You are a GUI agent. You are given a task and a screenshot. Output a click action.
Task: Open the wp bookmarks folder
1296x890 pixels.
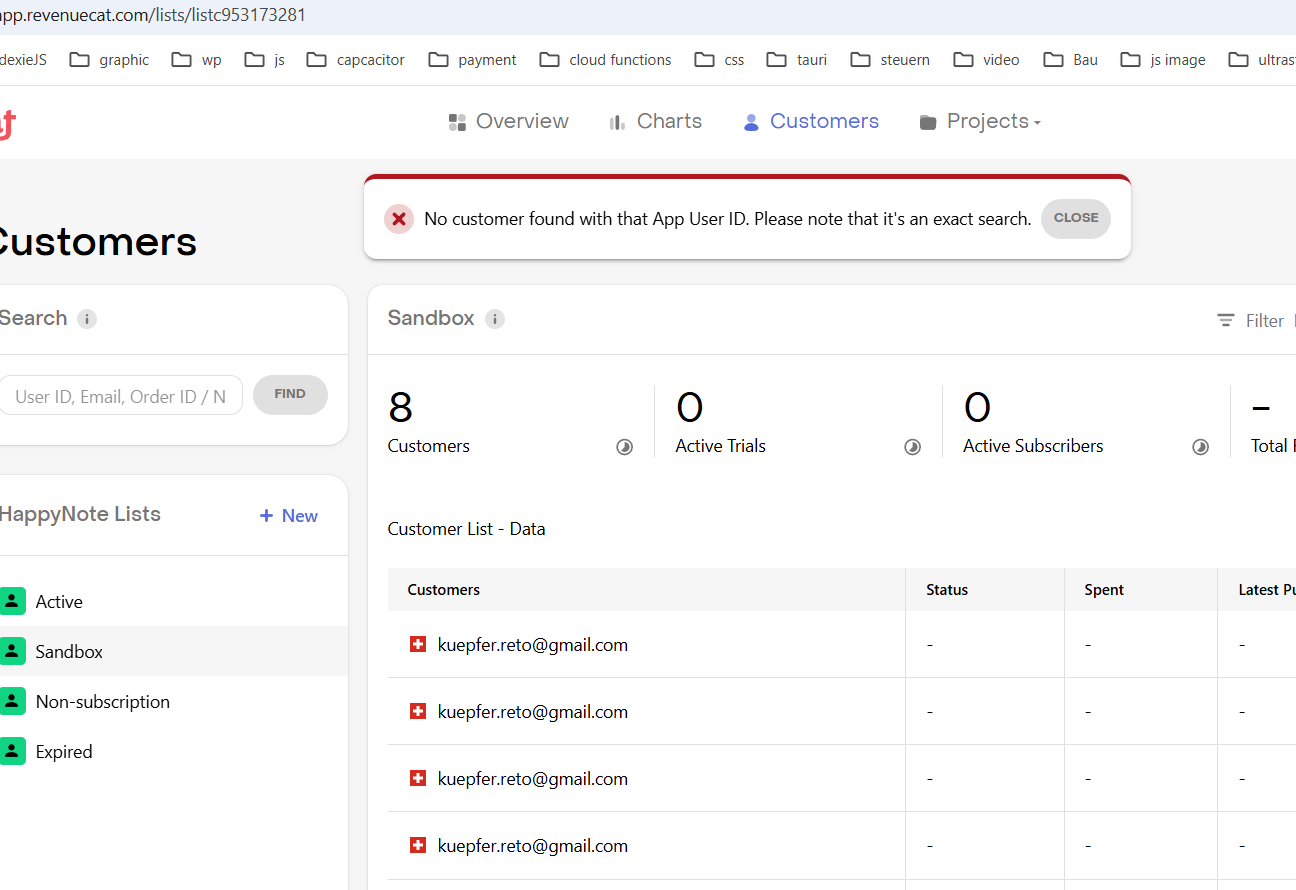tap(197, 60)
